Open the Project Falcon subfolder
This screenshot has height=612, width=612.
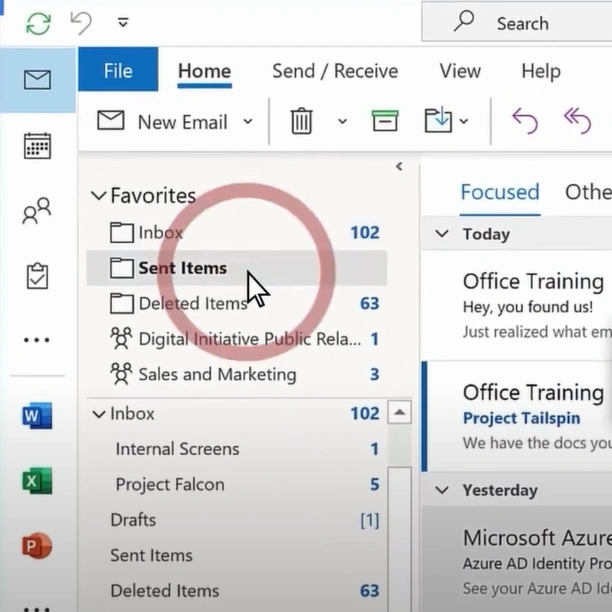237,484
